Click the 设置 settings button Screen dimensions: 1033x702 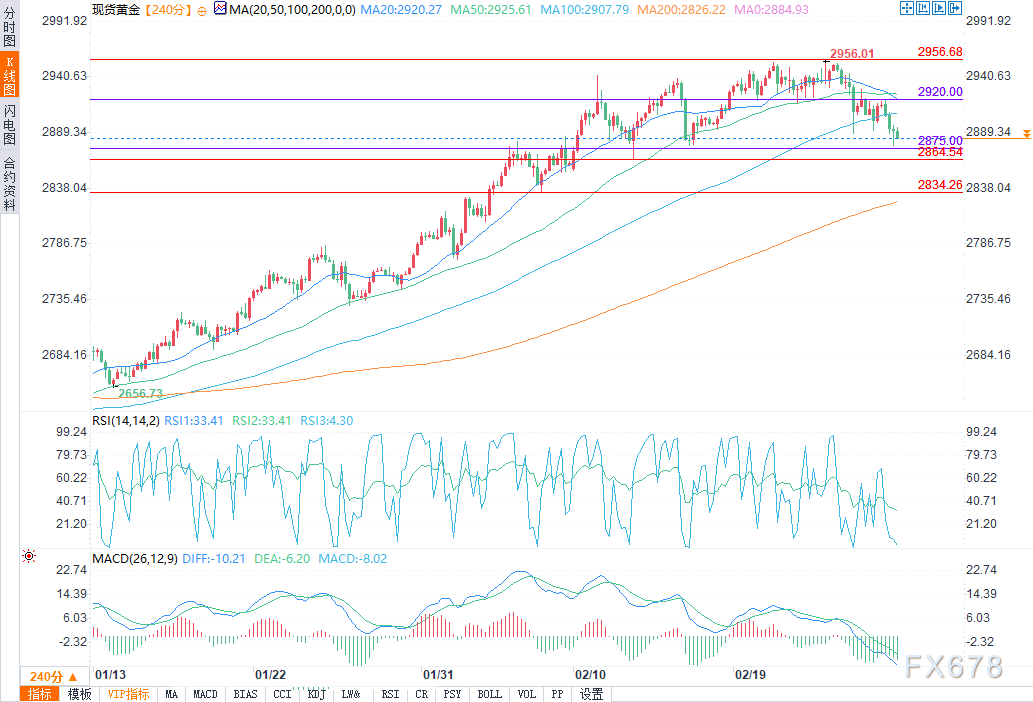591,694
